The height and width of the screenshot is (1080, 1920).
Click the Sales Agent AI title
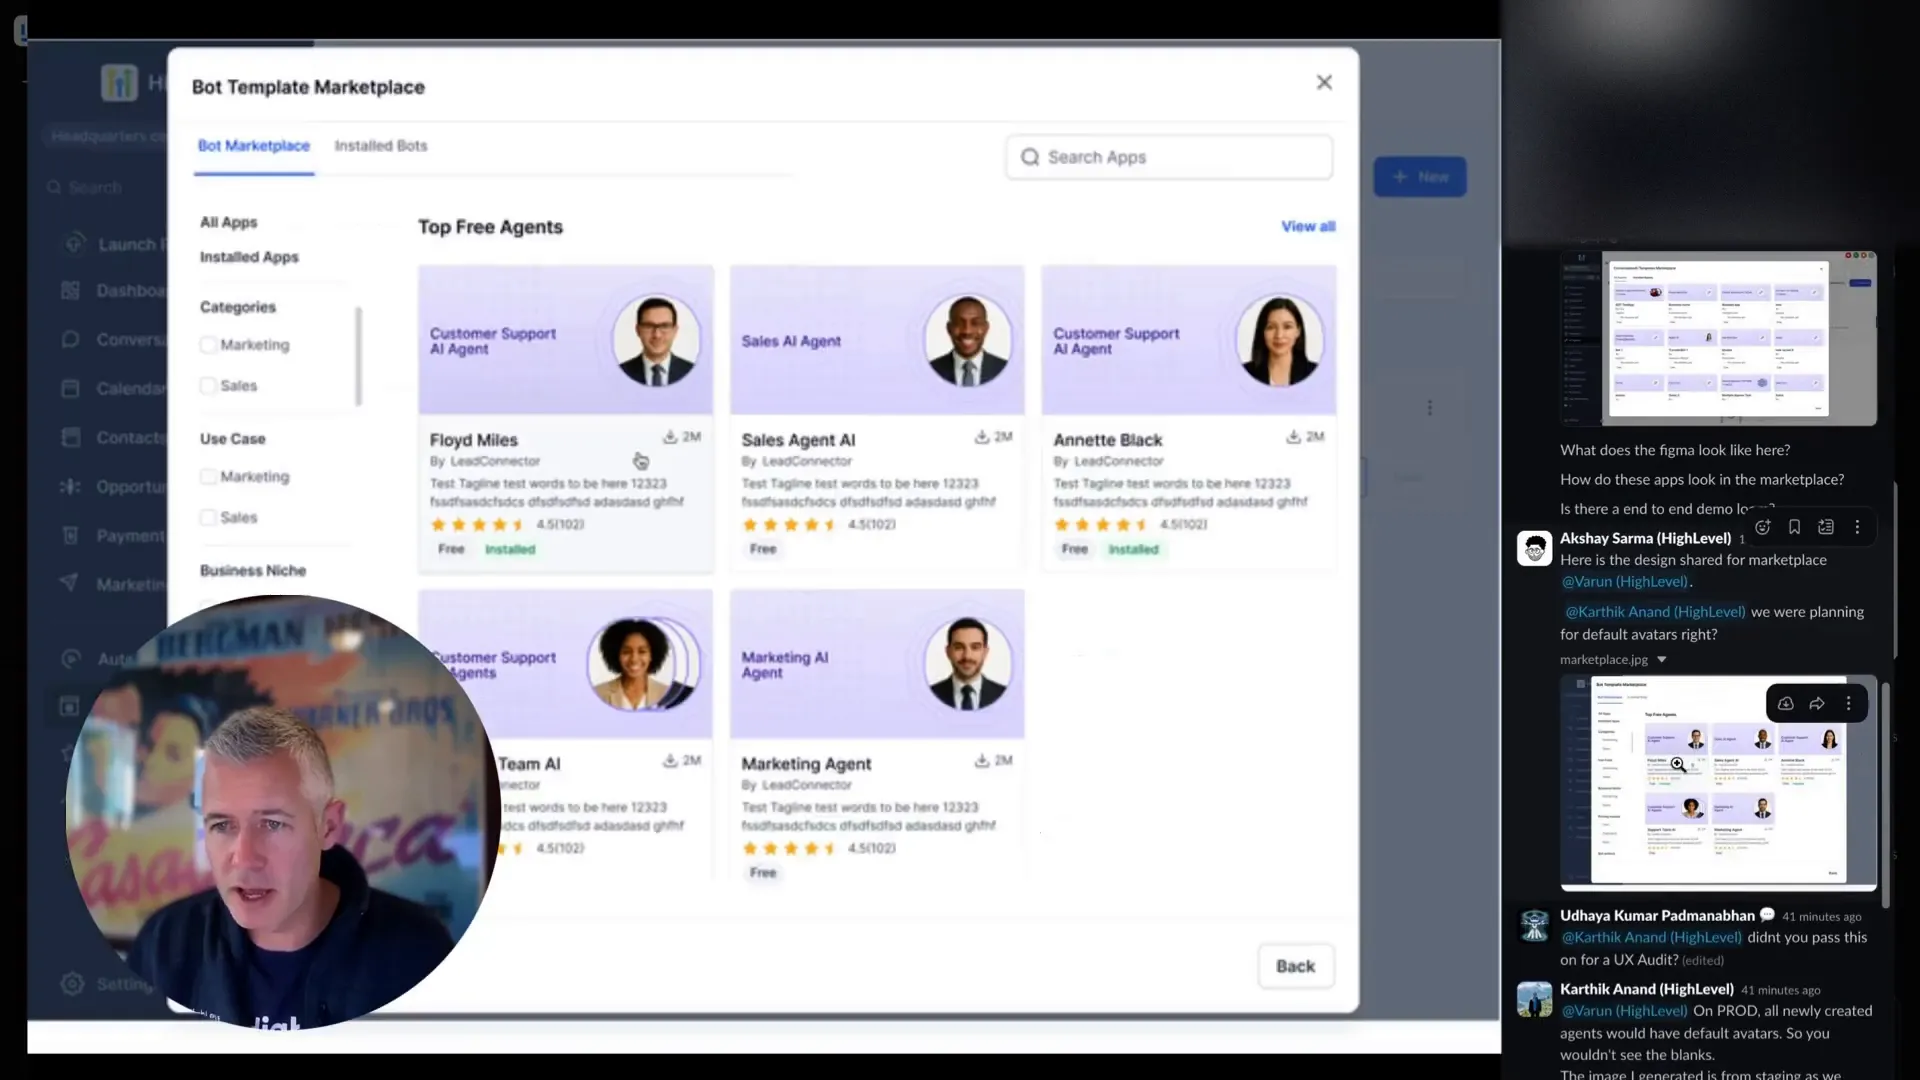798,440
